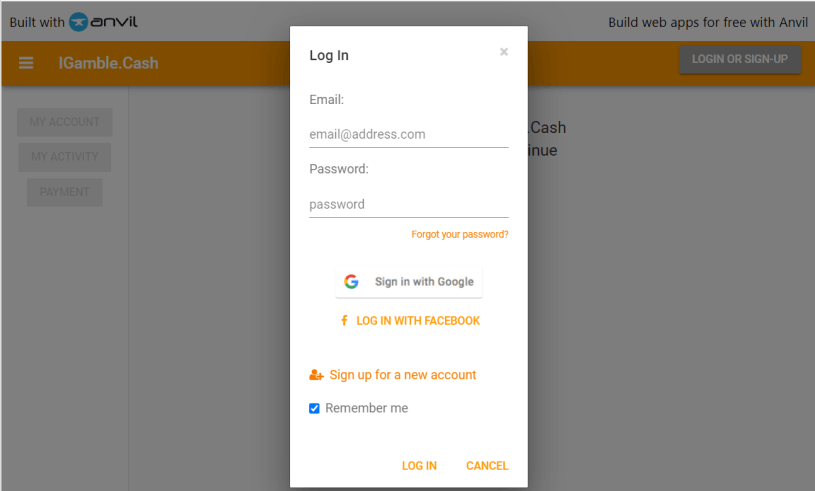Click the Remember me label
Viewport: 815px width, 491px height.
click(366, 408)
